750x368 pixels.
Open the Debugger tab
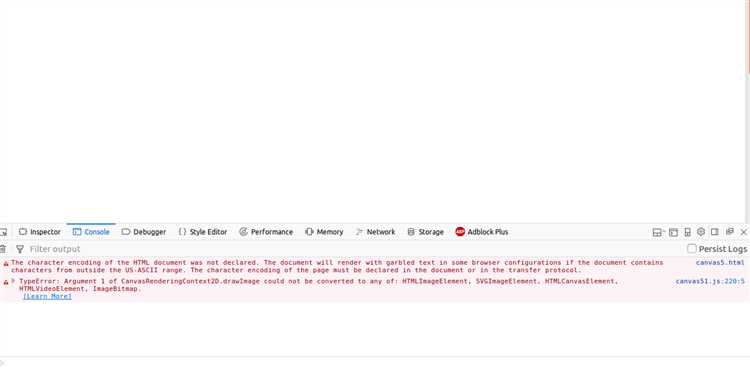point(143,232)
